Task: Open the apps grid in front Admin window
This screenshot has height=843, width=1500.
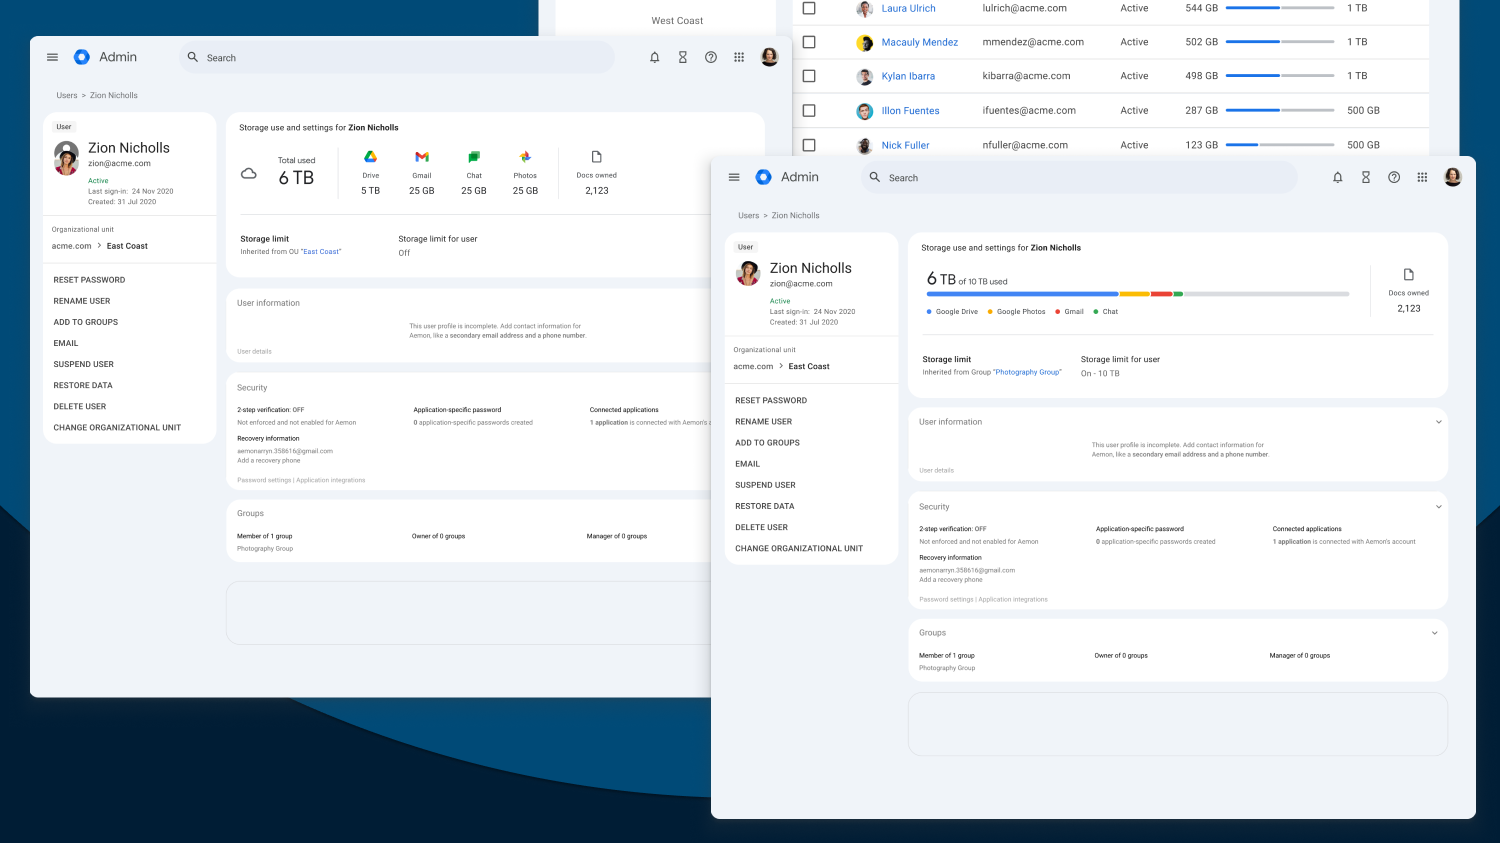Action: click(x=1422, y=177)
